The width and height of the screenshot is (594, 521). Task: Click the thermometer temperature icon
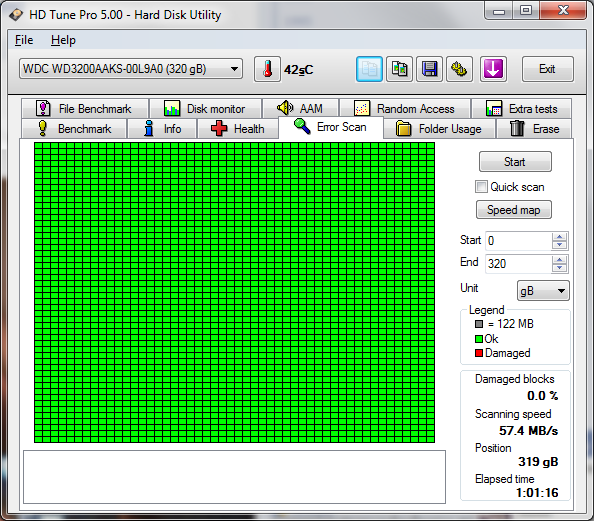267,69
